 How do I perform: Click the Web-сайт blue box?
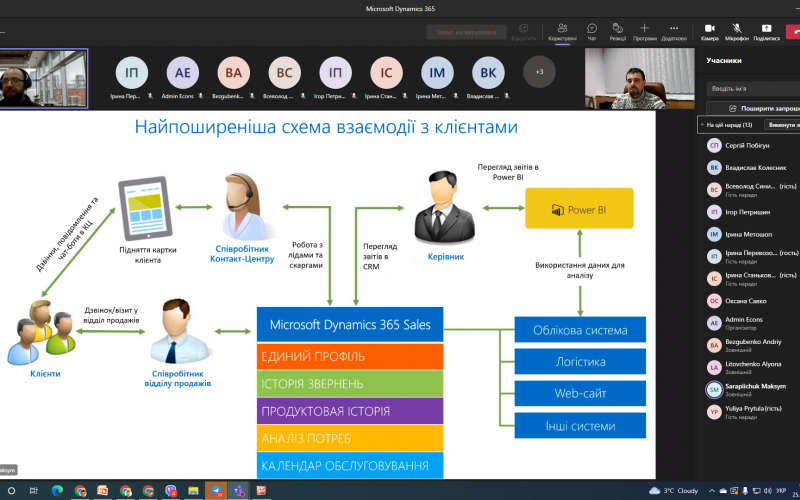580,393
